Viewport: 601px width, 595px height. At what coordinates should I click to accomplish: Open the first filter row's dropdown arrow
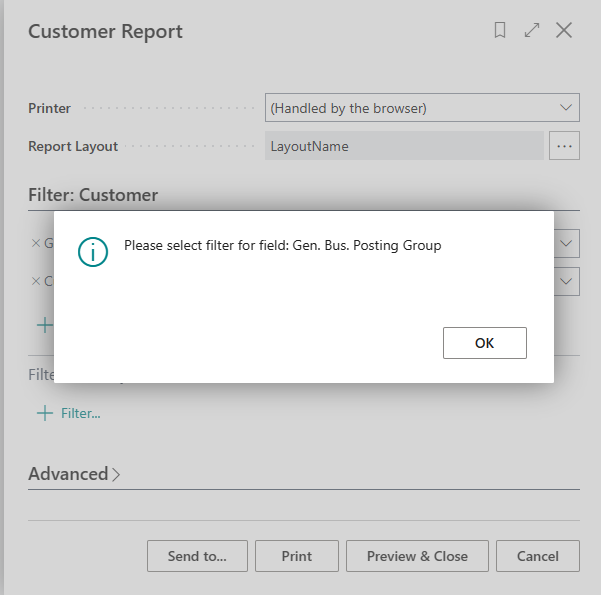tap(567, 243)
